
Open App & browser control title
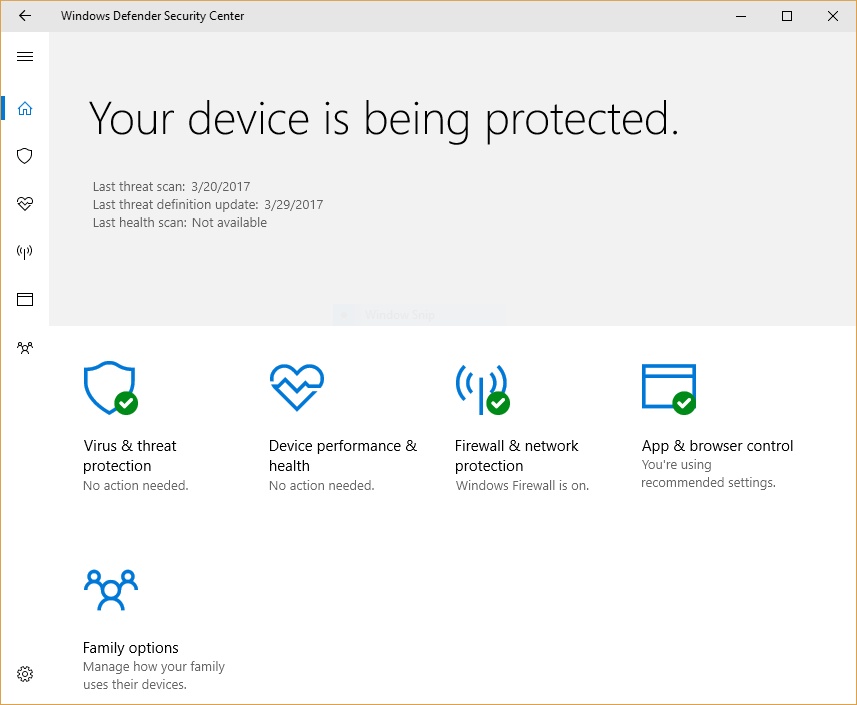(x=717, y=446)
